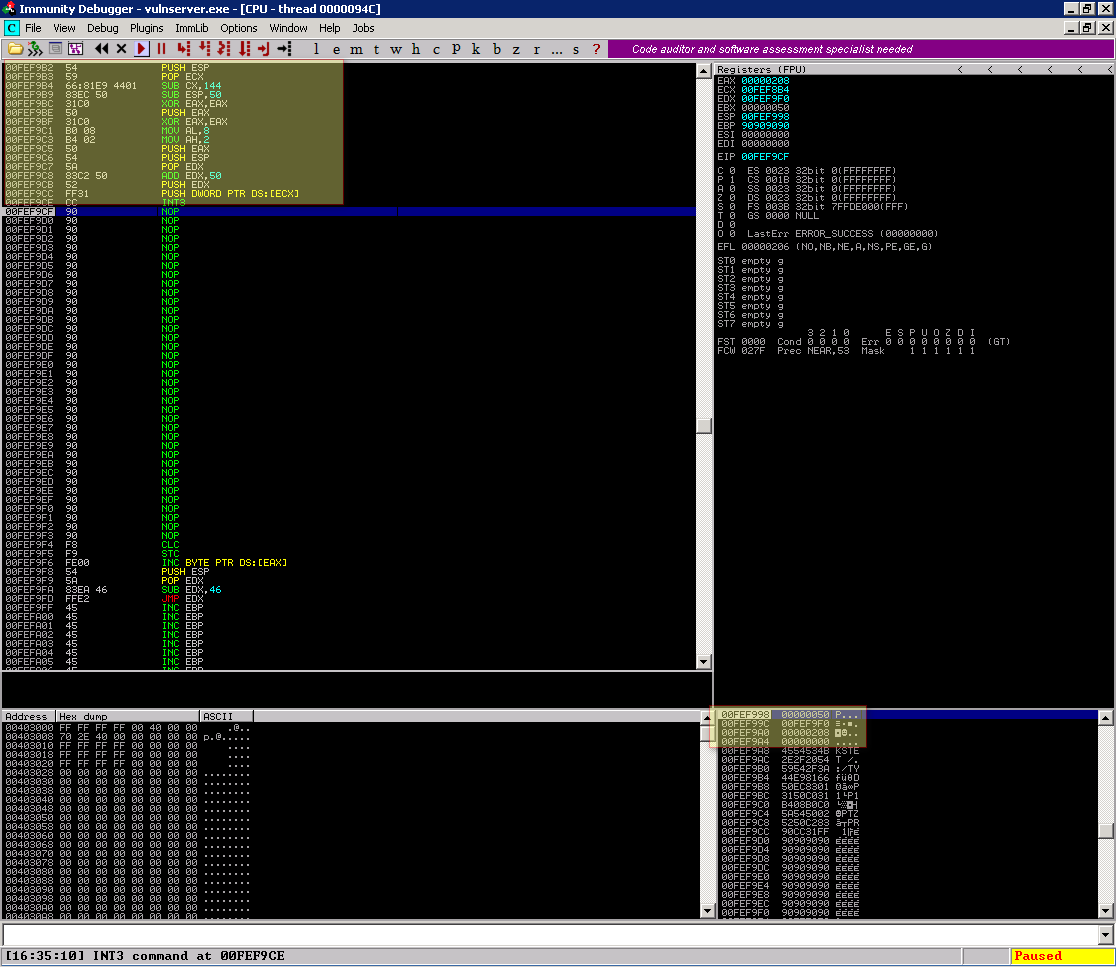The width and height of the screenshot is (1116, 967).
Task: Click the Go to address arrow icon
Action: pos(285,49)
